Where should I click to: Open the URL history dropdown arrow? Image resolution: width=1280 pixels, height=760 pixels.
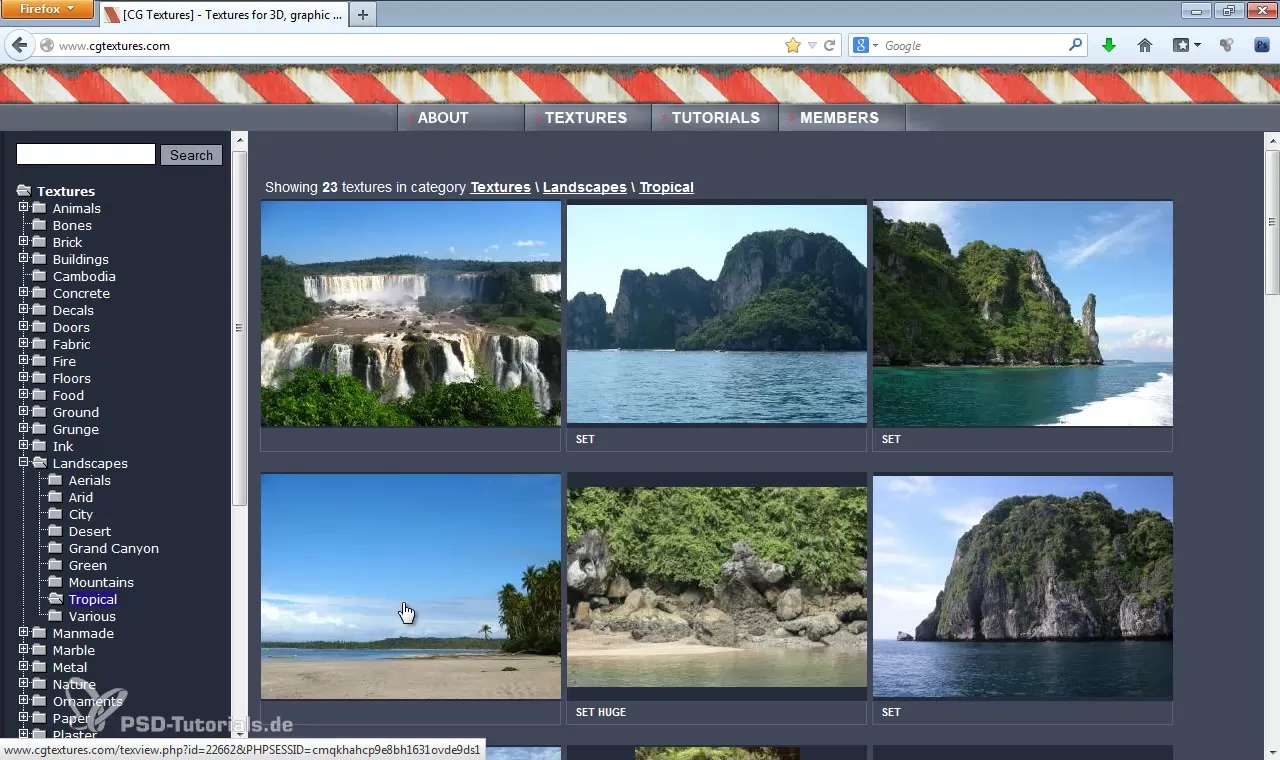tap(812, 45)
